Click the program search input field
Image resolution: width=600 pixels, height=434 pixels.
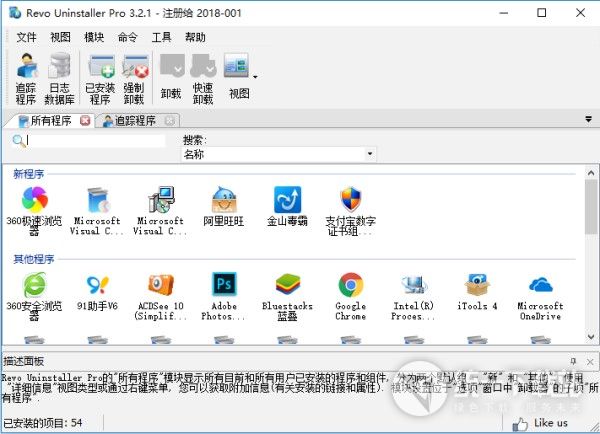pos(96,140)
